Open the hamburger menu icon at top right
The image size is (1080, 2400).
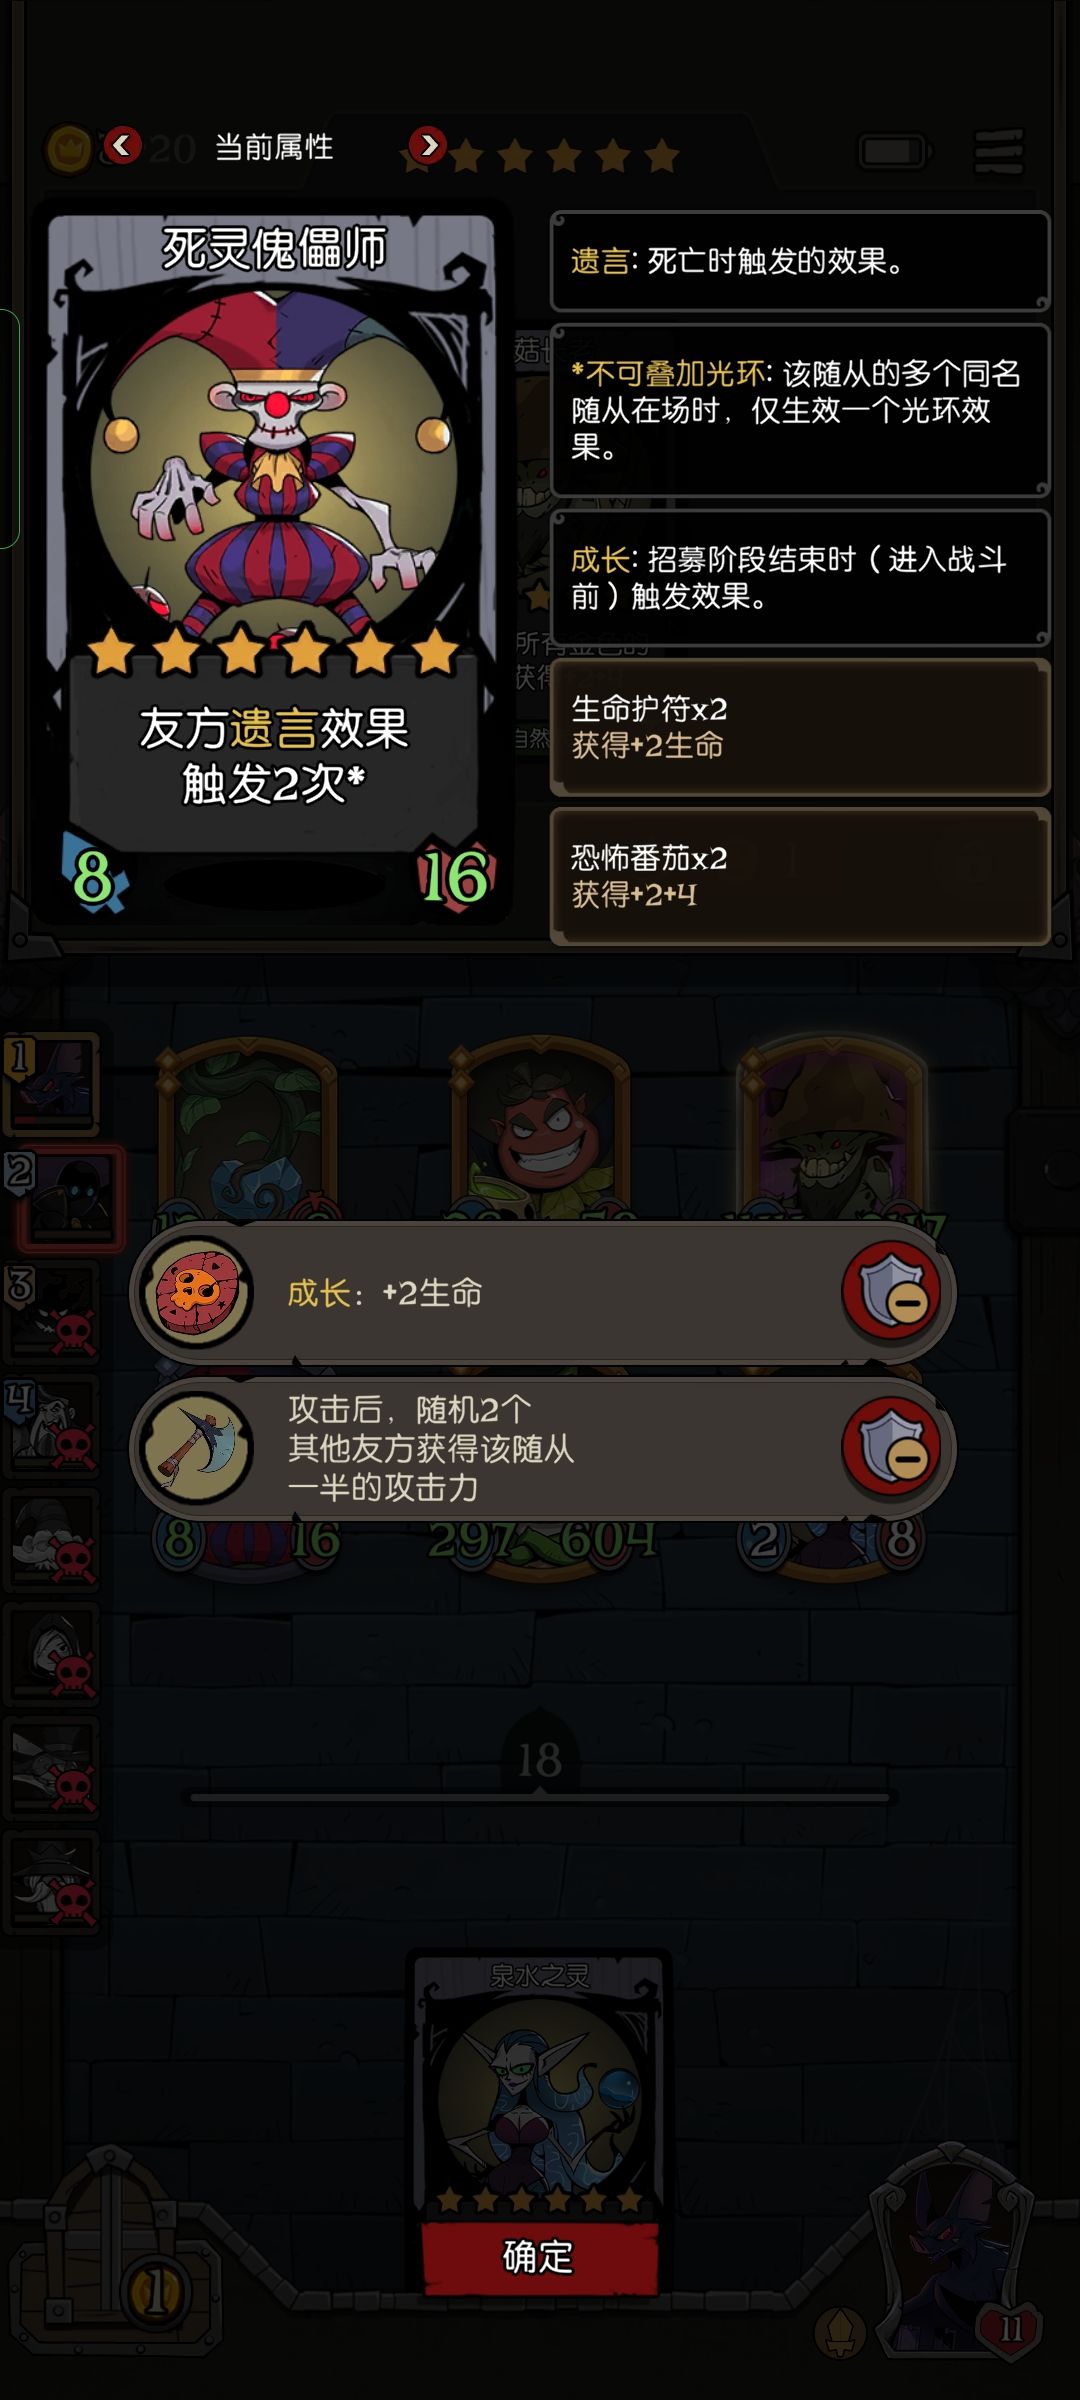click(x=999, y=152)
